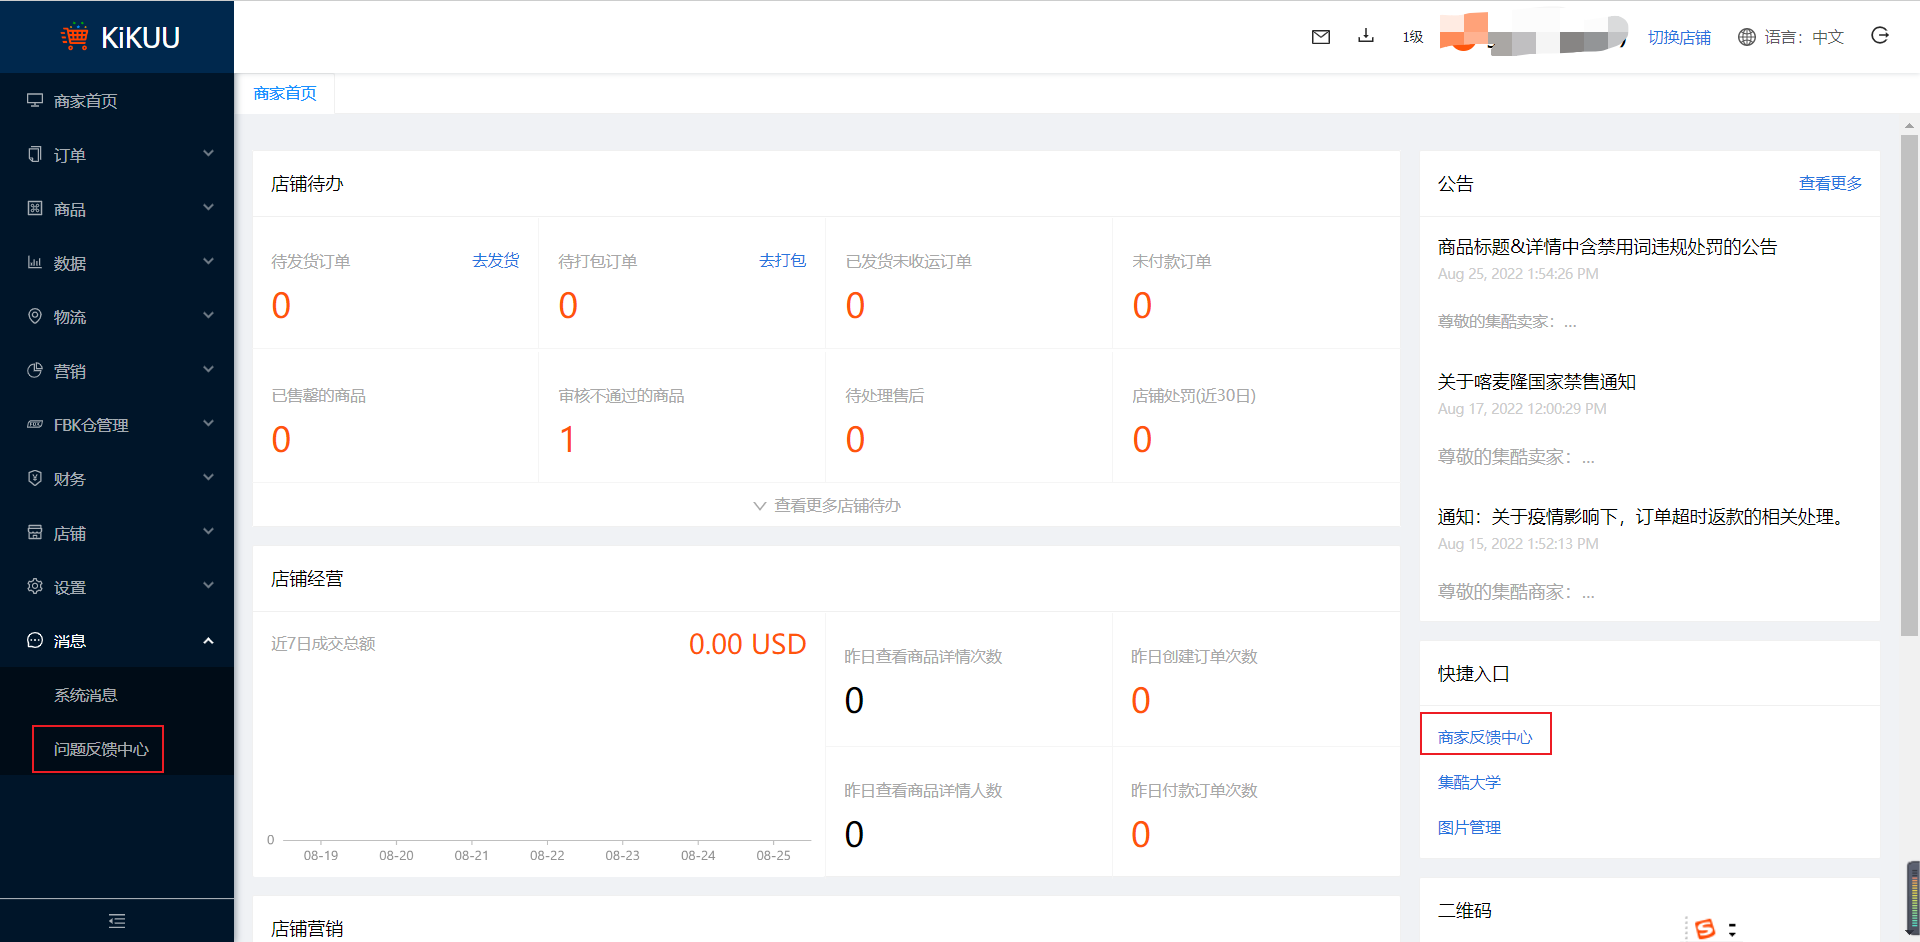The height and width of the screenshot is (942, 1920).
Task: Click the 物流 location pin icon
Action: [x=35, y=316]
